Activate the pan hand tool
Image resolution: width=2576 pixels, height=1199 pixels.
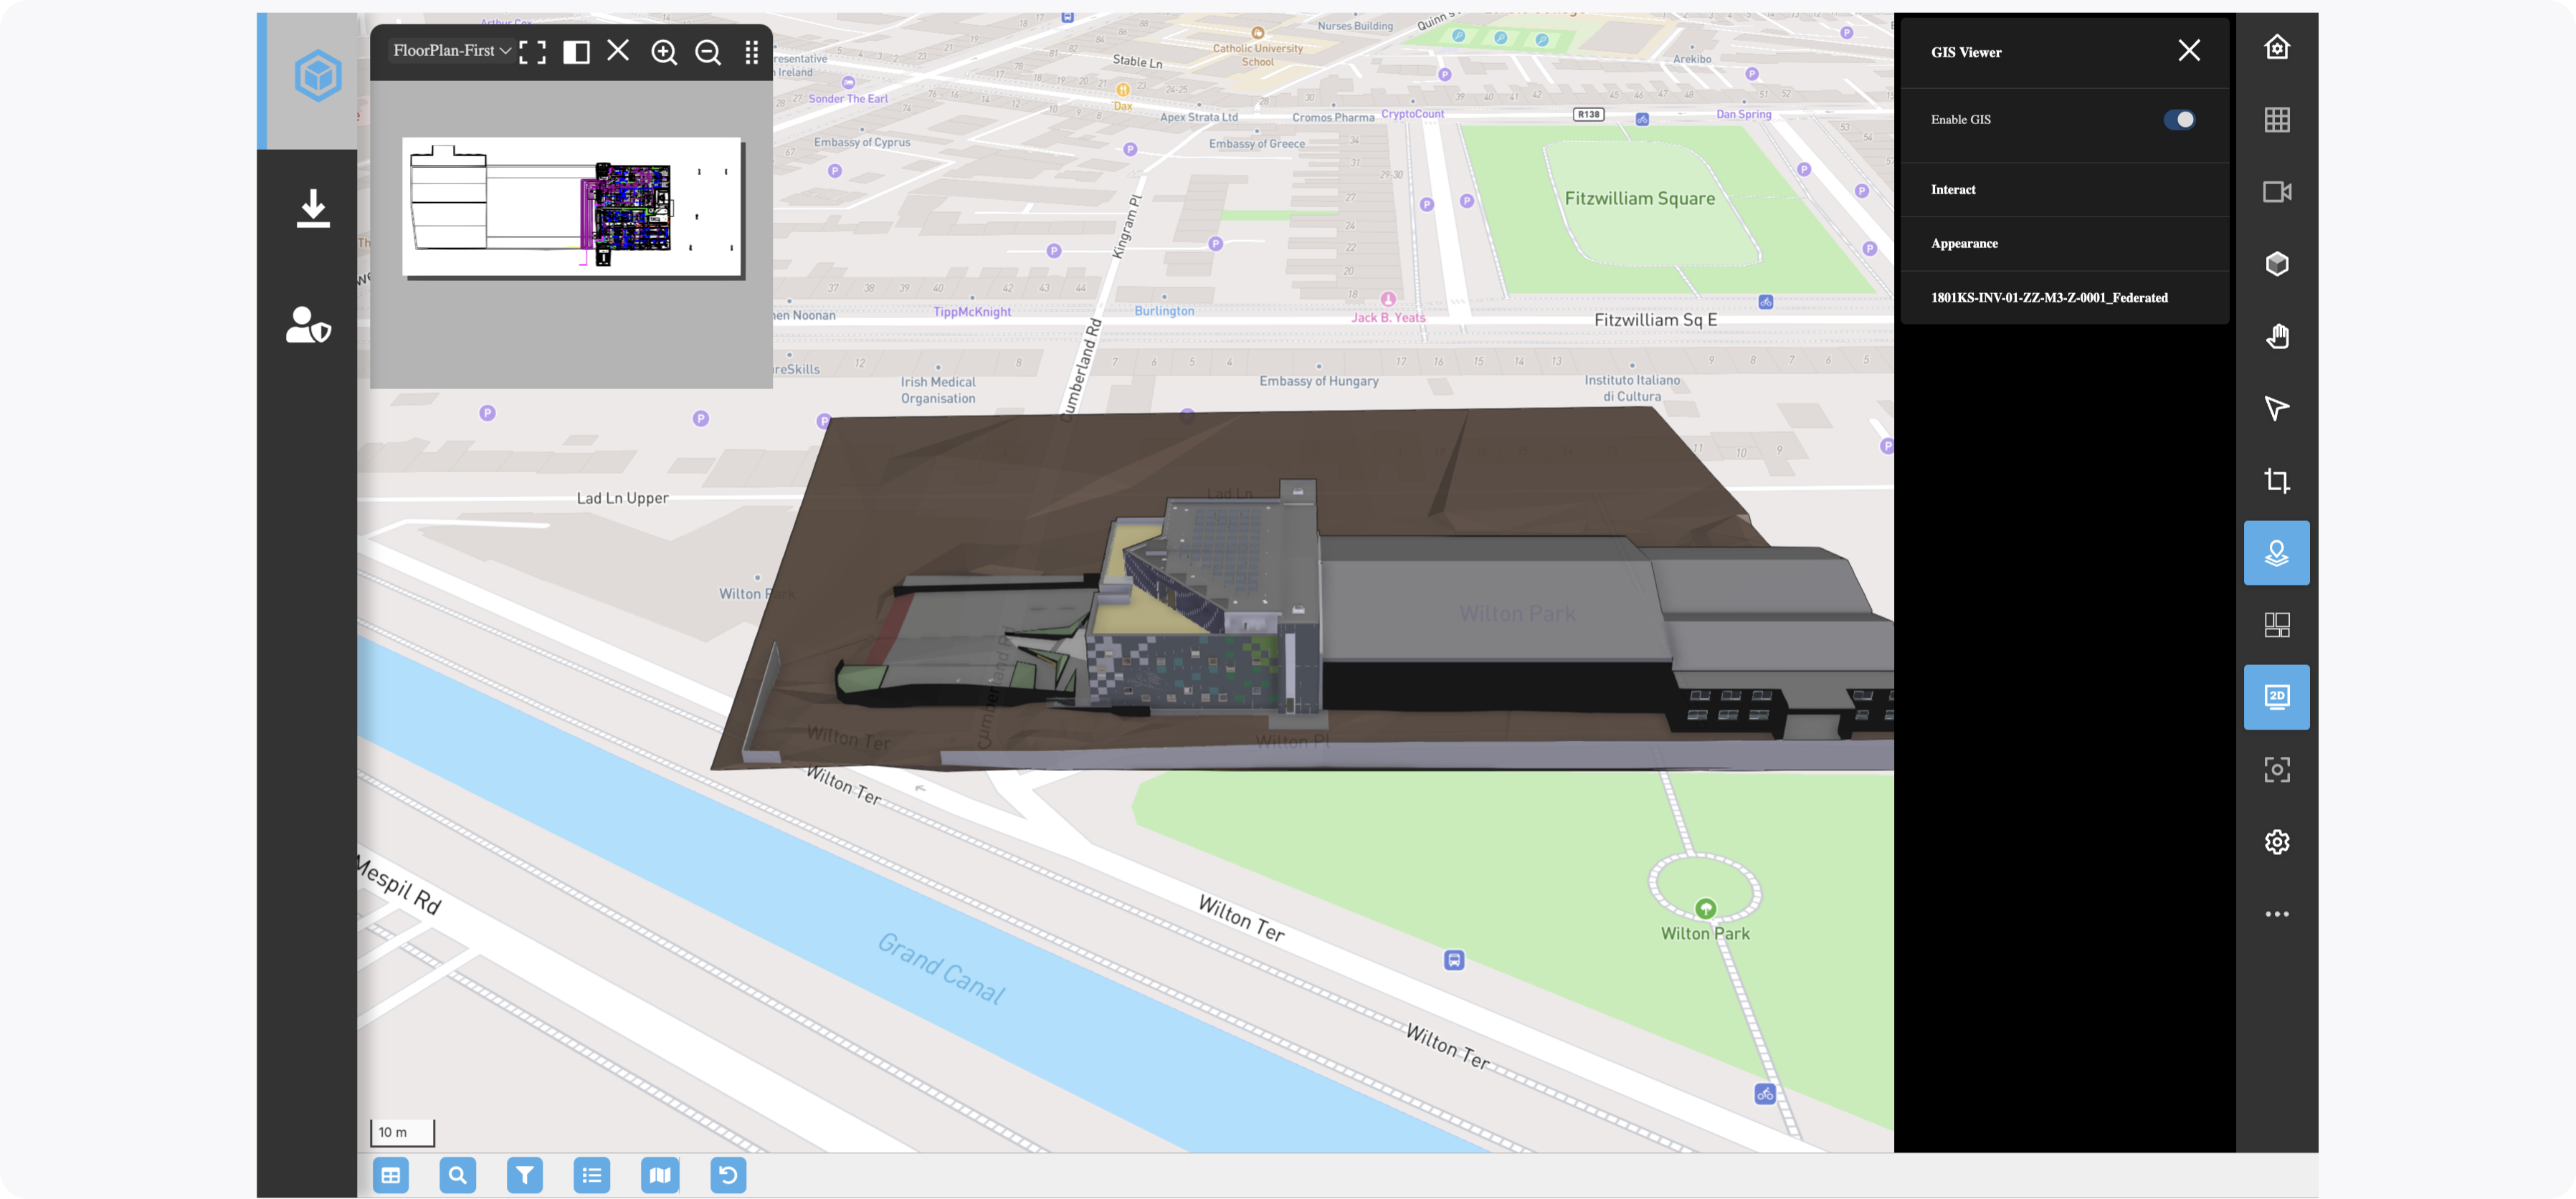pos(2276,336)
